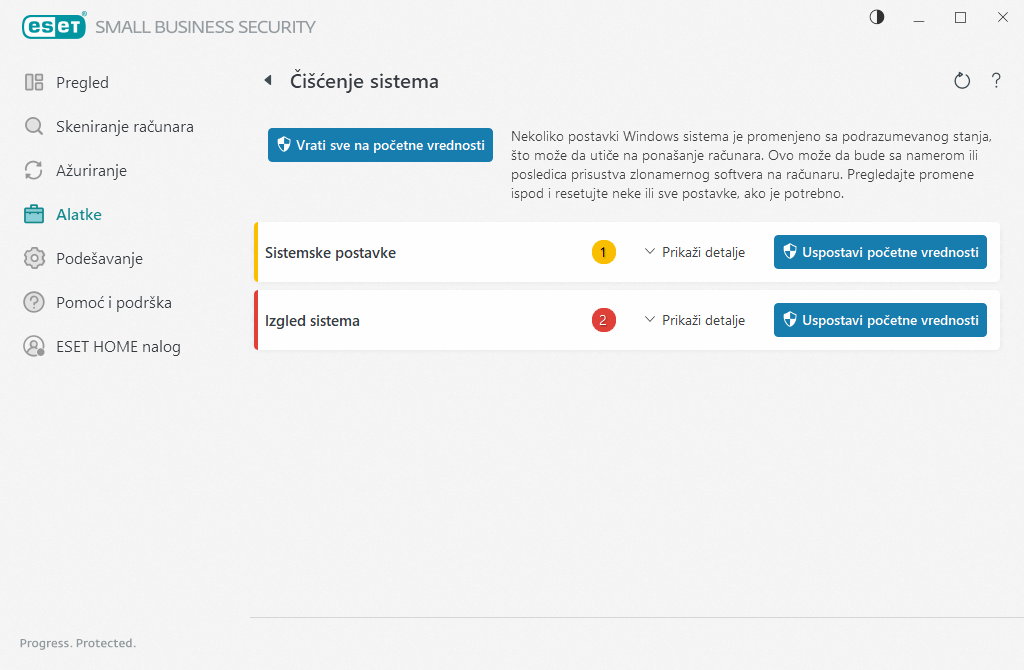Select Podešavanje in the sidebar menu
This screenshot has width=1024, height=670.
[99, 259]
